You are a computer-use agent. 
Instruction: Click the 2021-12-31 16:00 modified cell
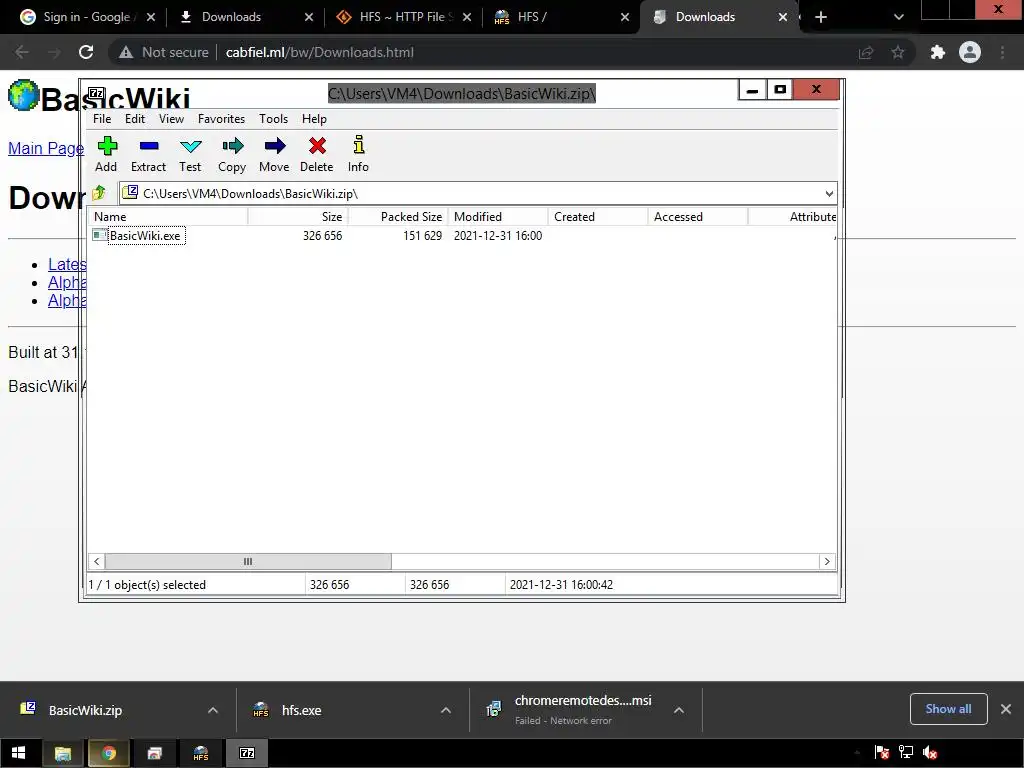pyautogui.click(x=498, y=236)
